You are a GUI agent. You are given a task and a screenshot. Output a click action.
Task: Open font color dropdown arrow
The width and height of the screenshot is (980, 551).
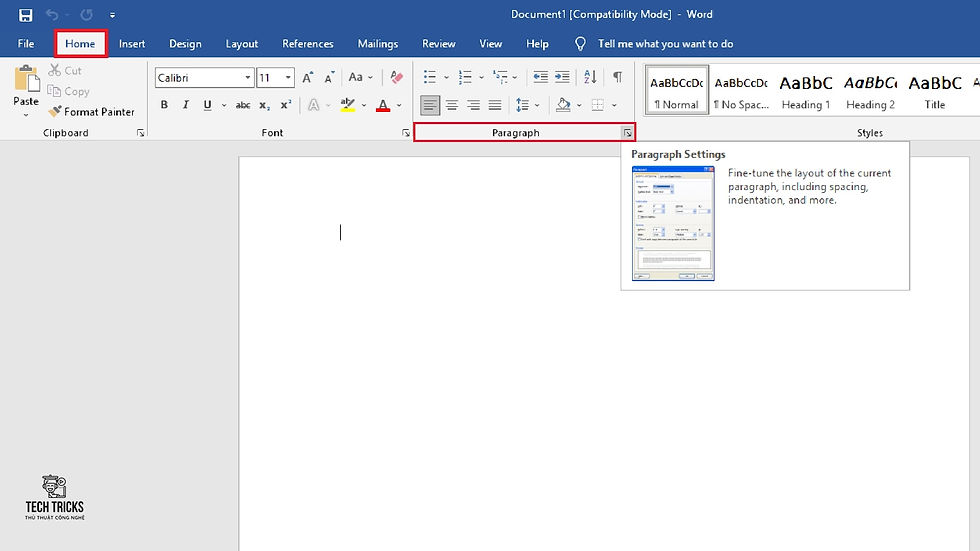[x=399, y=106]
